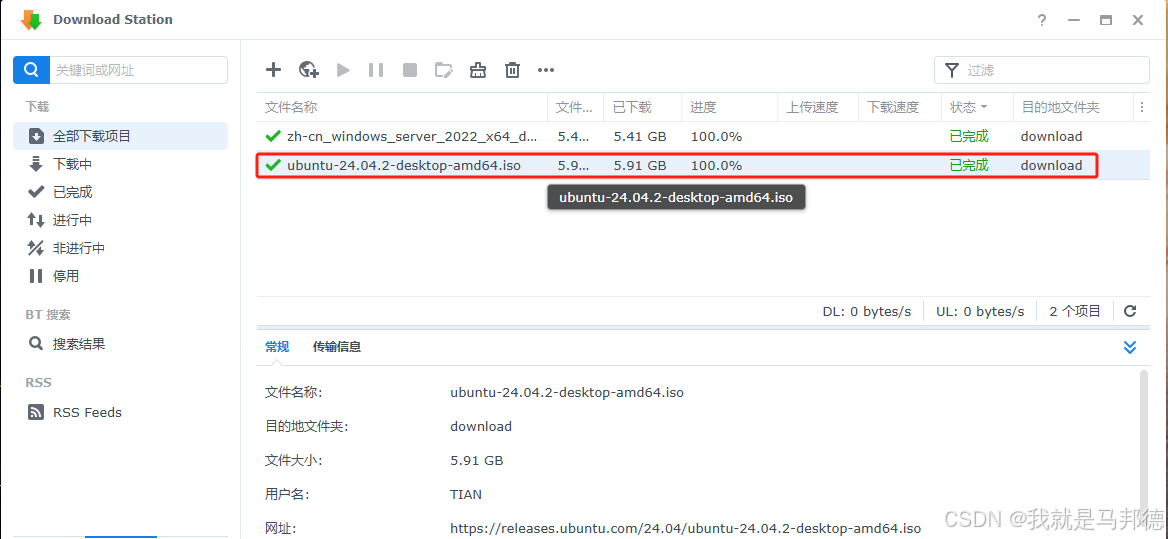The height and width of the screenshot is (539, 1168).
Task: Select the zh-cn_windows_server_2022 download row
Action: click(704, 136)
